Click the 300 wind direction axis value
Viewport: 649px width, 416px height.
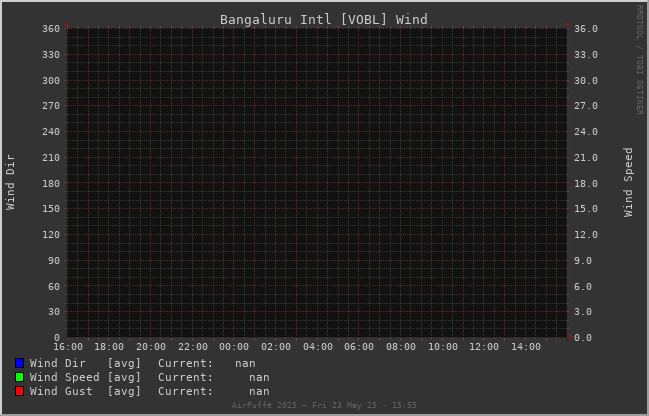(51, 81)
